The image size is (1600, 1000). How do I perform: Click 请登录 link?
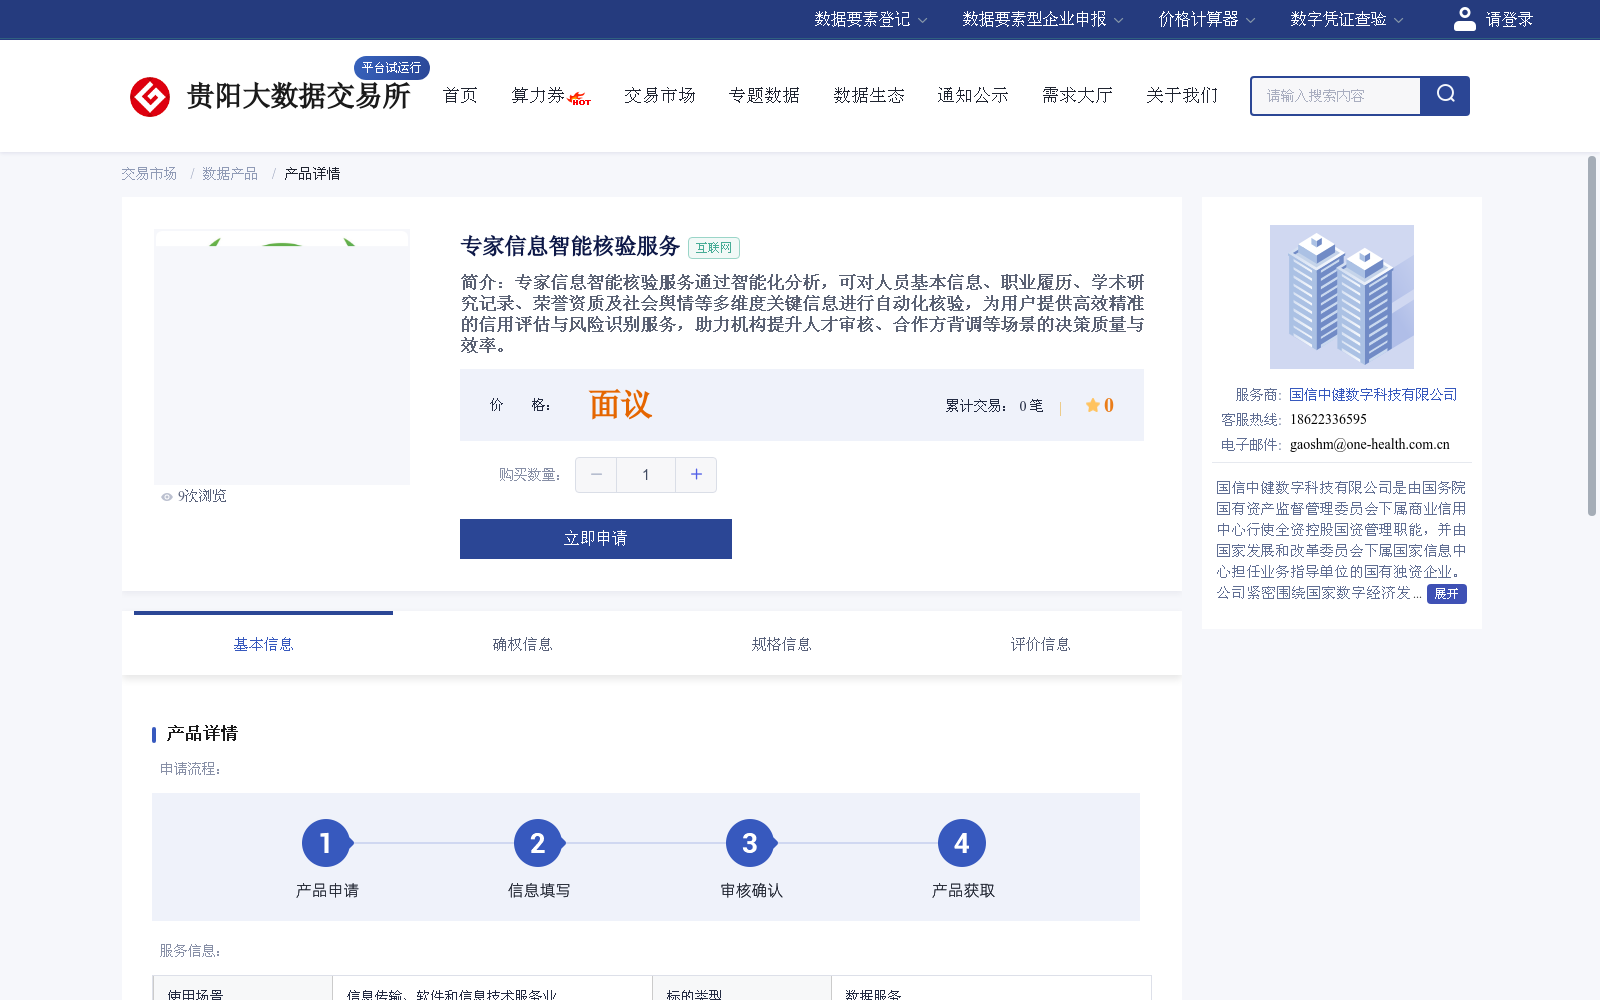(x=1509, y=19)
